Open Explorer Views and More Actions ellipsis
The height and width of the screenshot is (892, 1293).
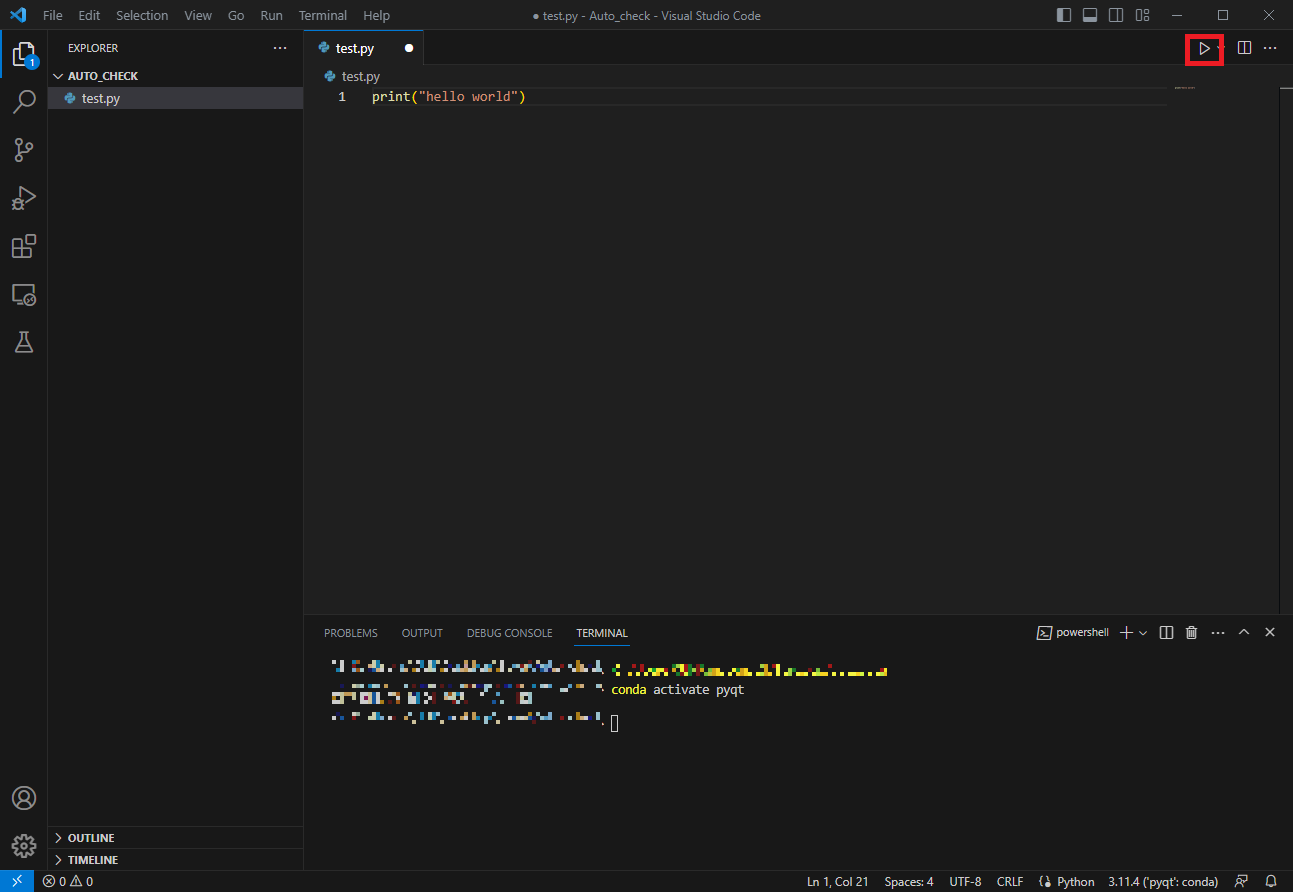tap(280, 48)
